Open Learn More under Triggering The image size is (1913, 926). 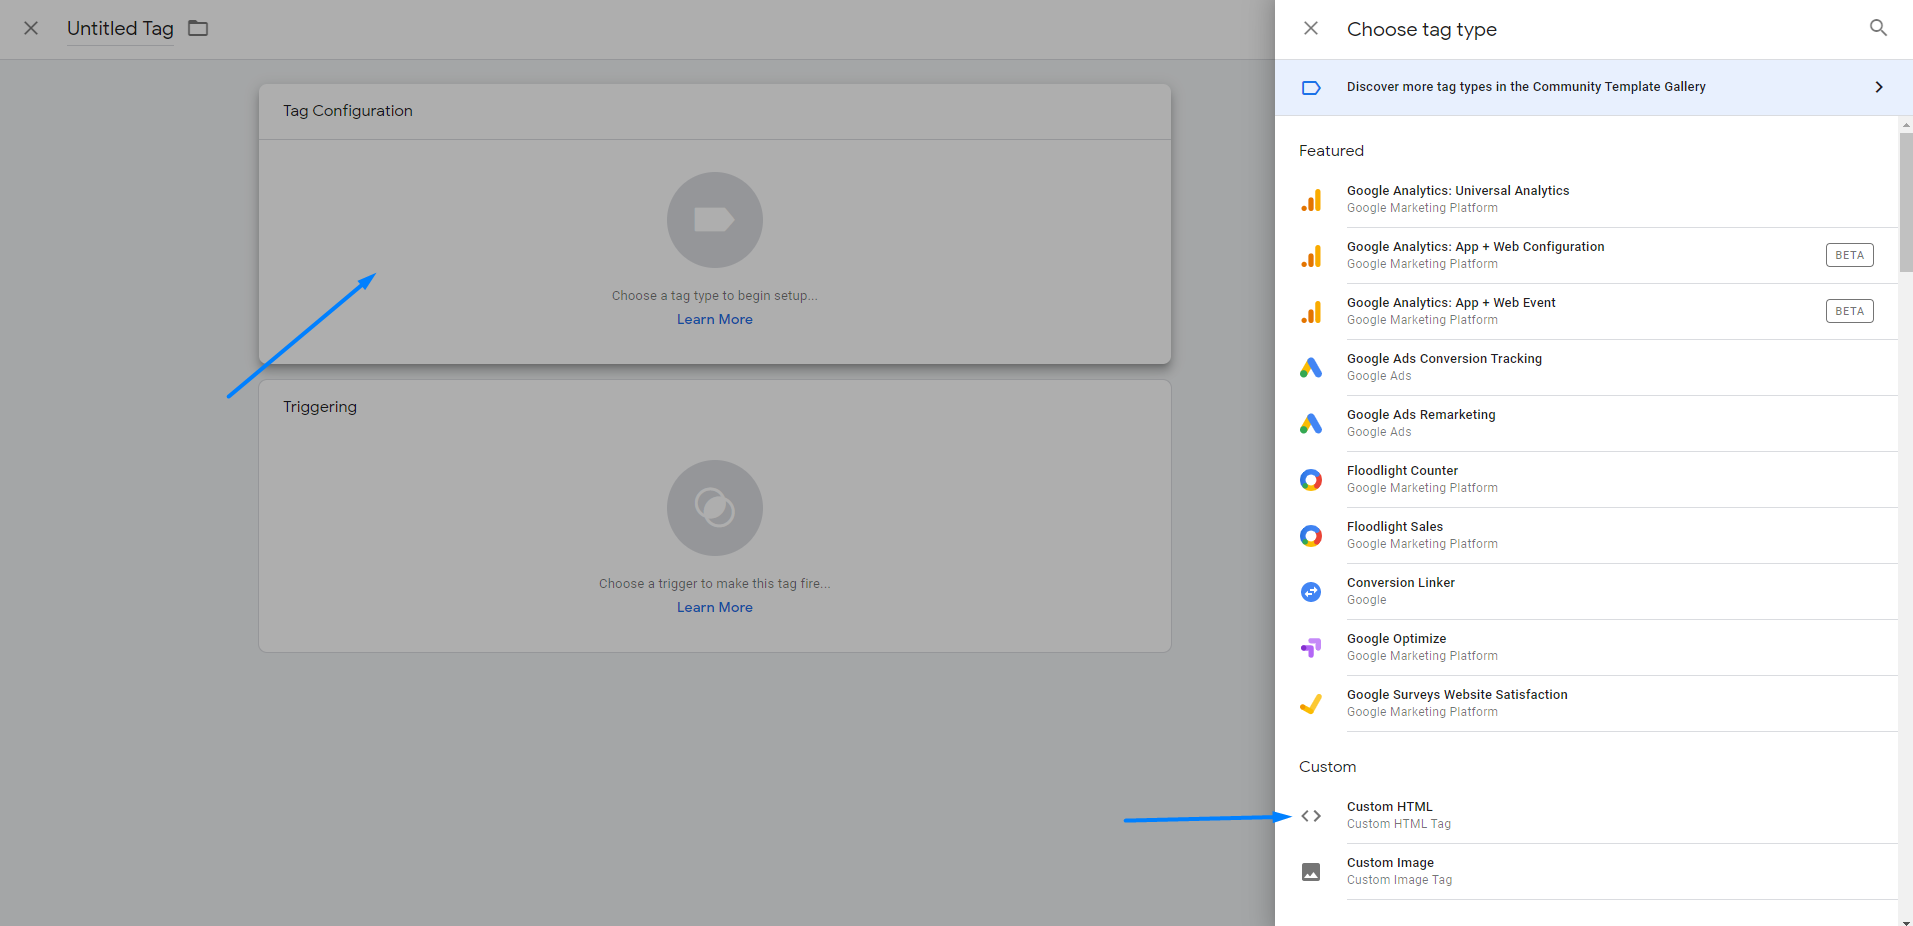pos(715,607)
